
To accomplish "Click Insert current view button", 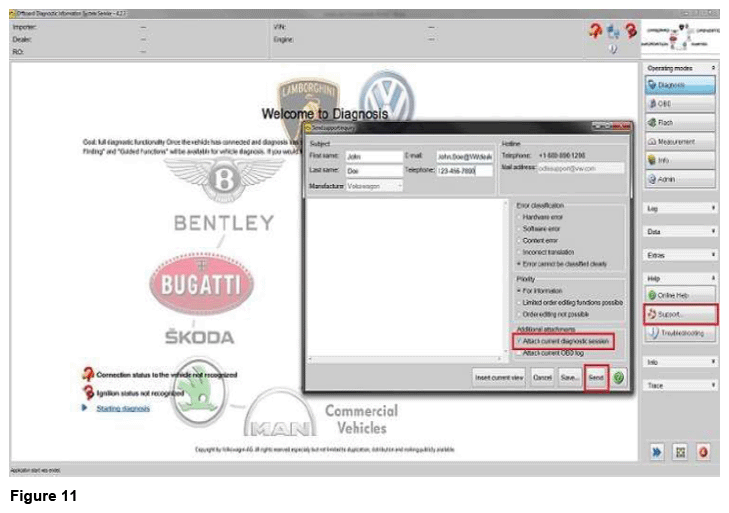I will 499,378.
